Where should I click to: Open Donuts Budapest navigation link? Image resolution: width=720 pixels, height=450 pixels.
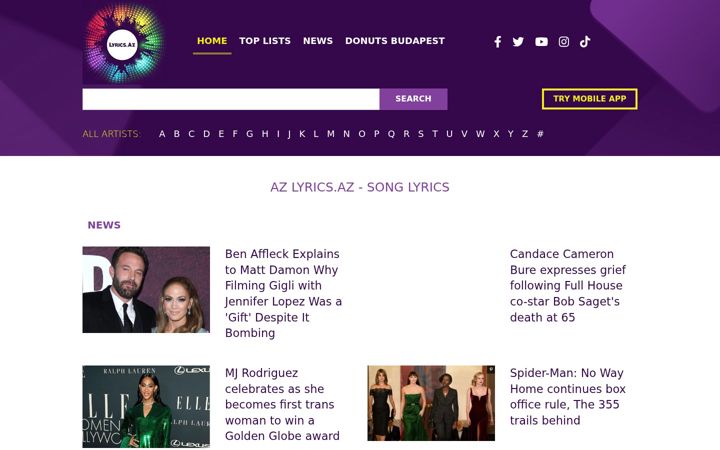point(395,41)
